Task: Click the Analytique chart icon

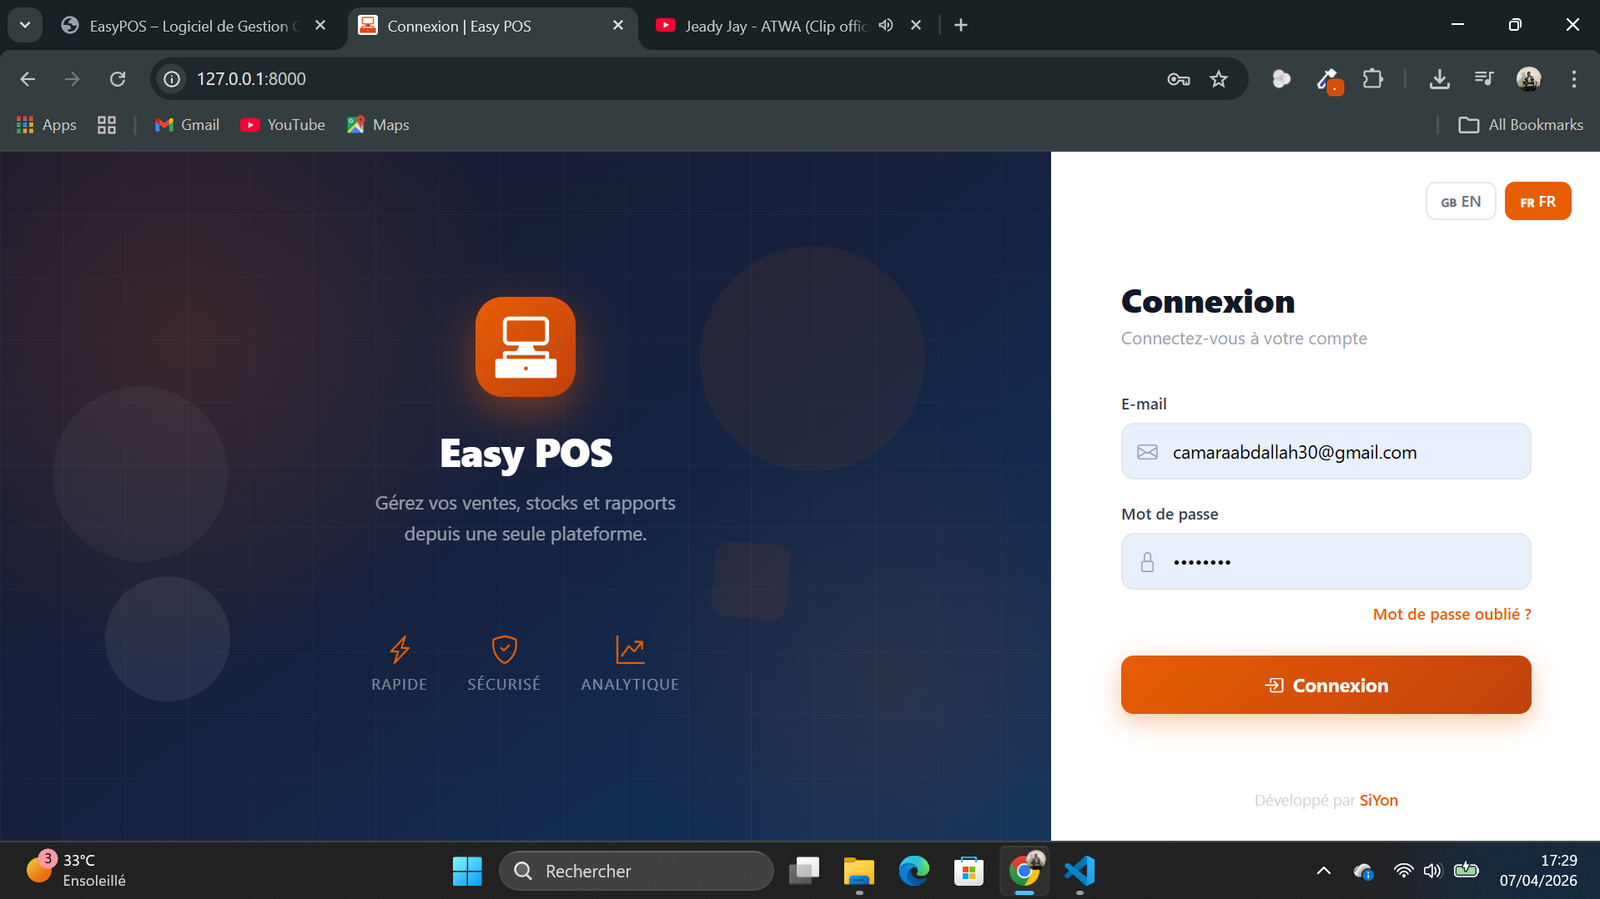Action: click(630, 649)
